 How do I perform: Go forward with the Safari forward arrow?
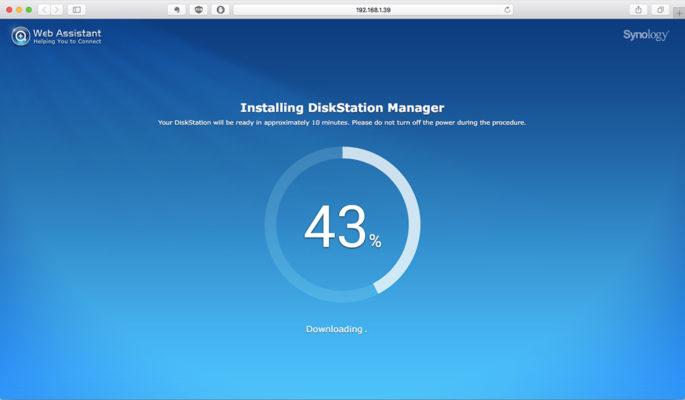click(x=57, y=10)
